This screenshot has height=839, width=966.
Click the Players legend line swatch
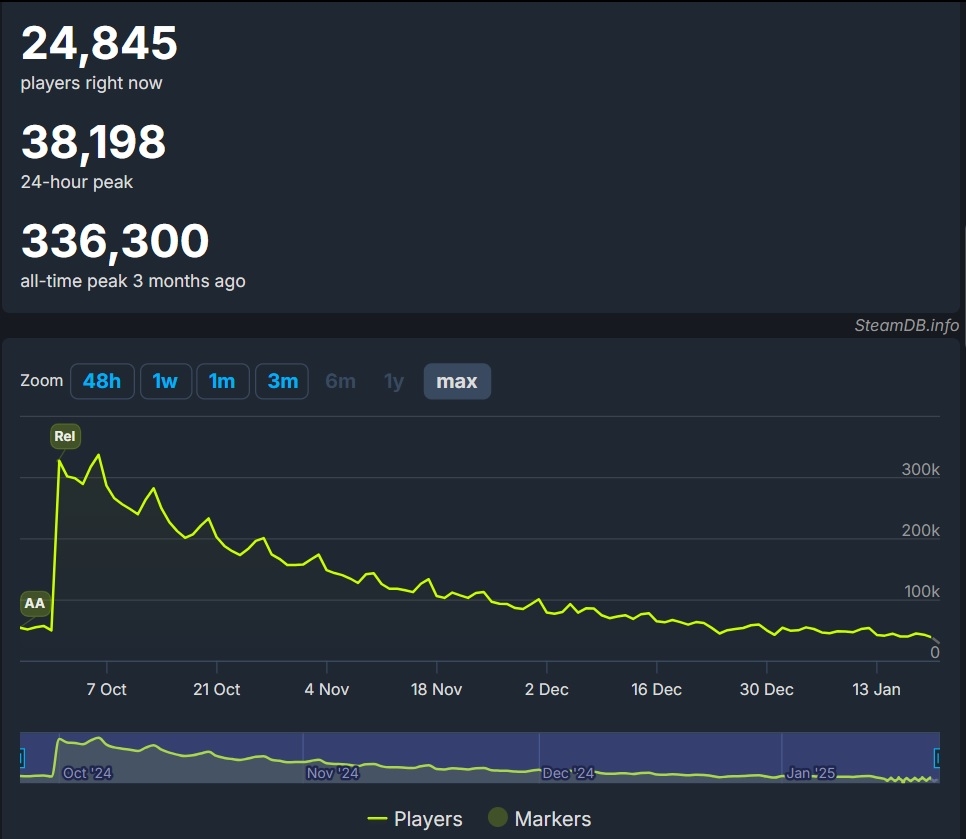[x=376, y=819]
